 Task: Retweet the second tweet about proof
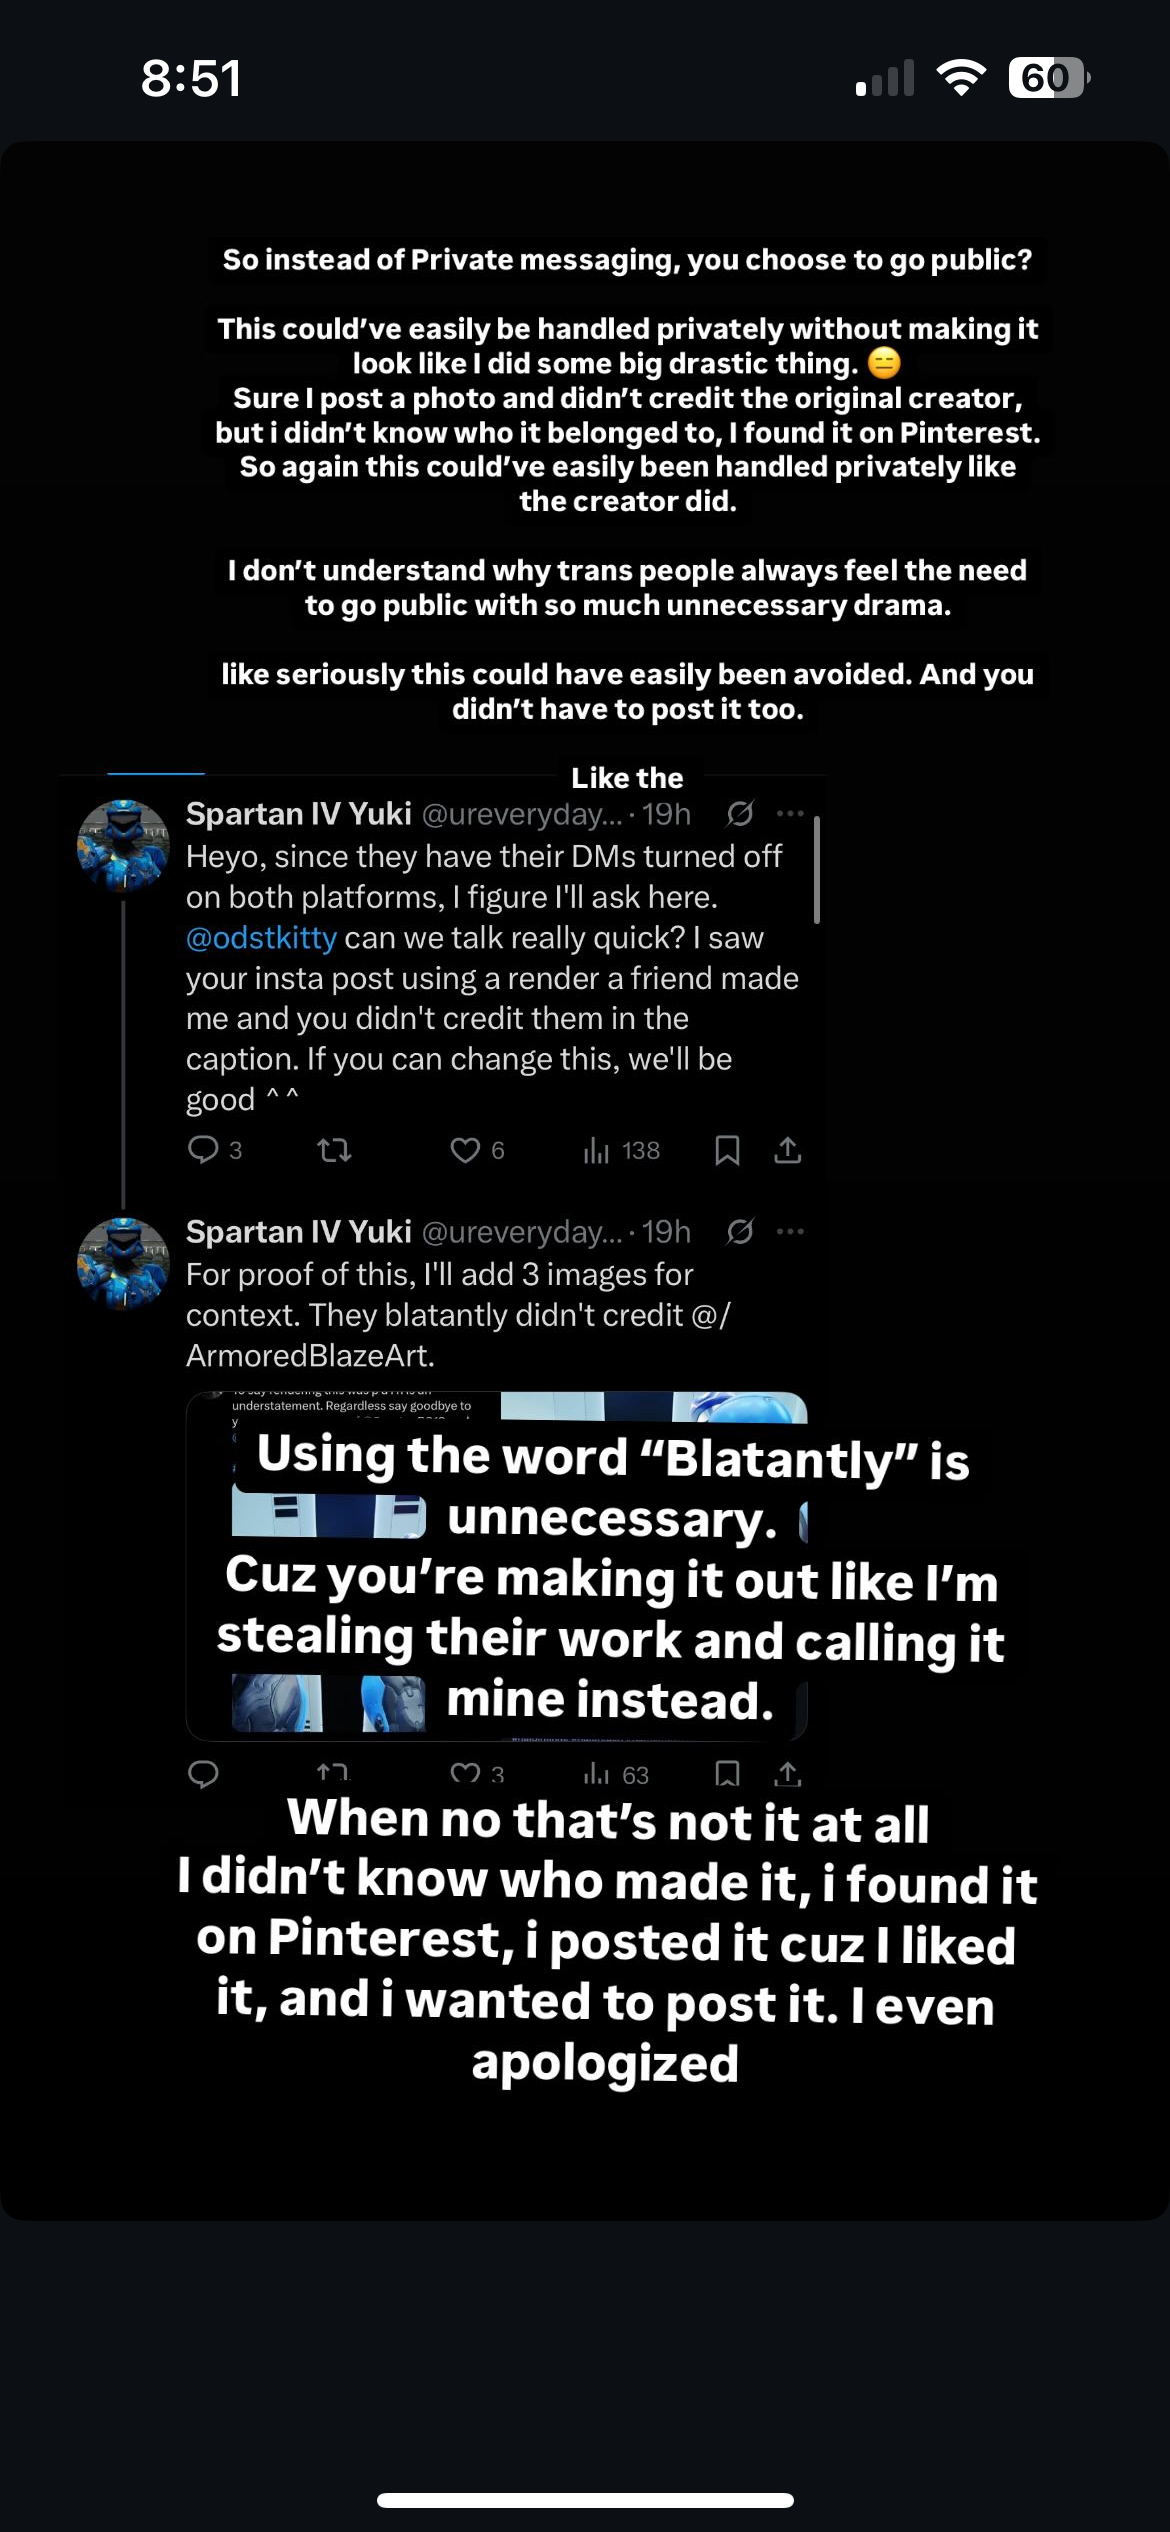[x=333, y=1773]
